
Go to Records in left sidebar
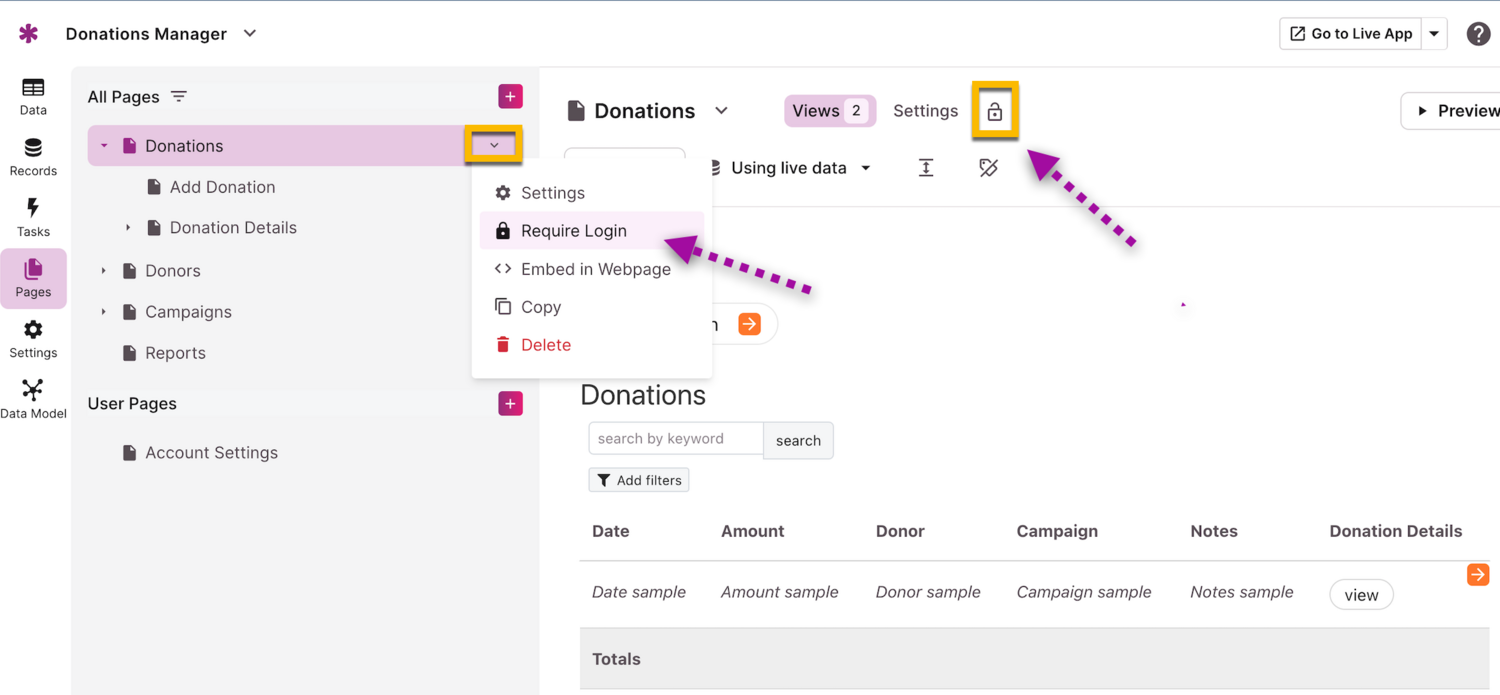[x=33, y=157]
